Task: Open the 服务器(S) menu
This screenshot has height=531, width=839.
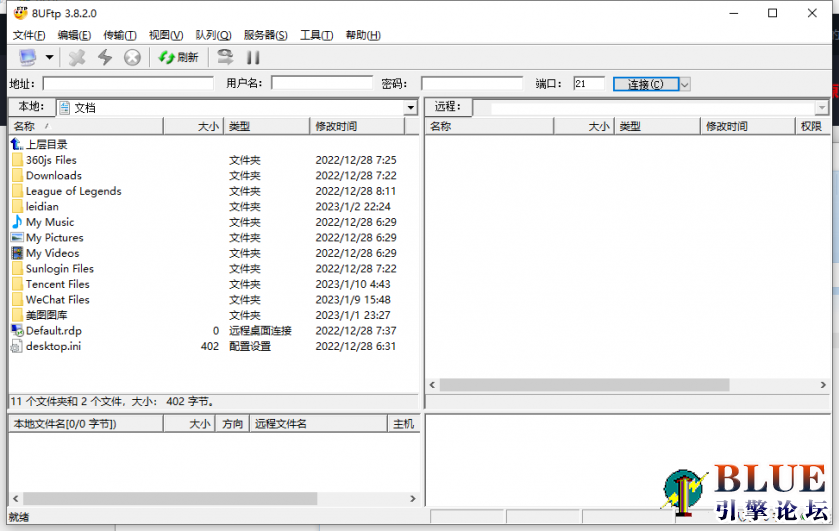Action: (x=265, y=35)
